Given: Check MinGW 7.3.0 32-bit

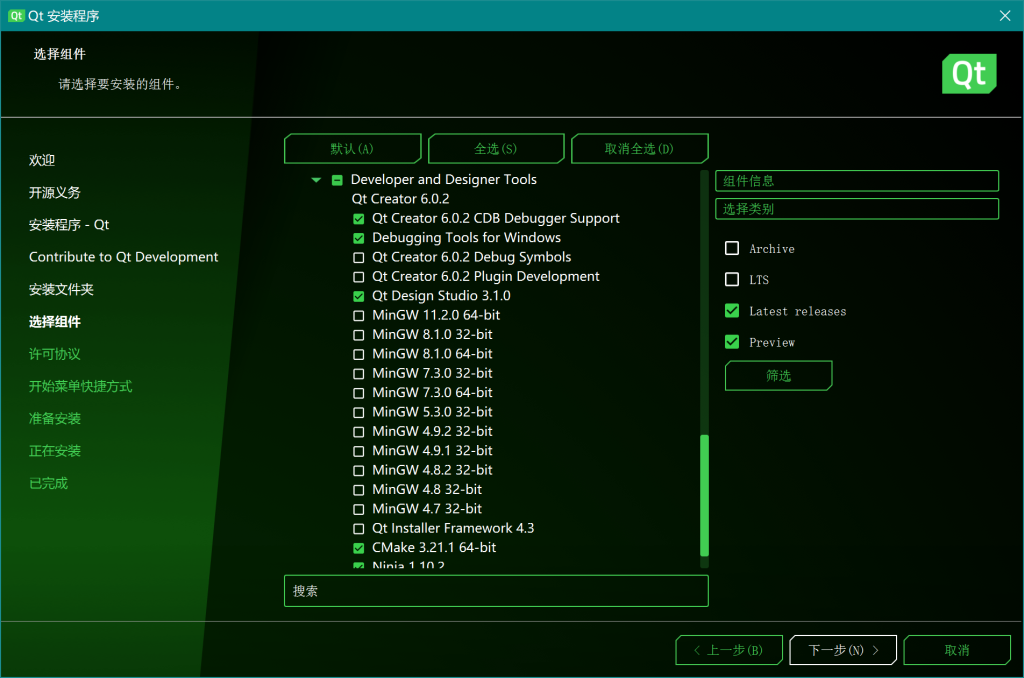Looking at the screenshot, I should point(359,374).
